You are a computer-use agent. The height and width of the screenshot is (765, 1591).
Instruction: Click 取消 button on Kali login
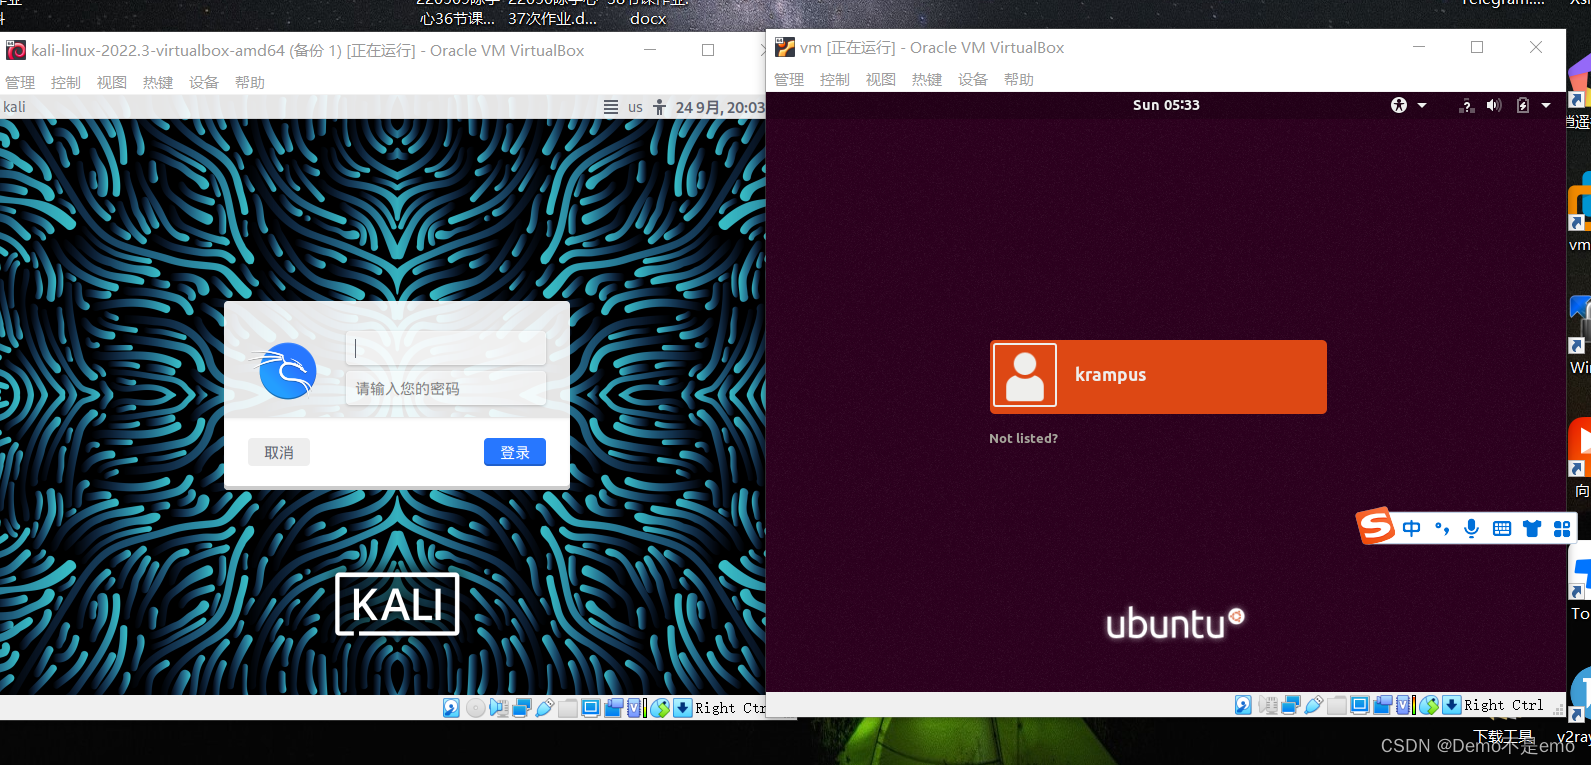point(279,452)
